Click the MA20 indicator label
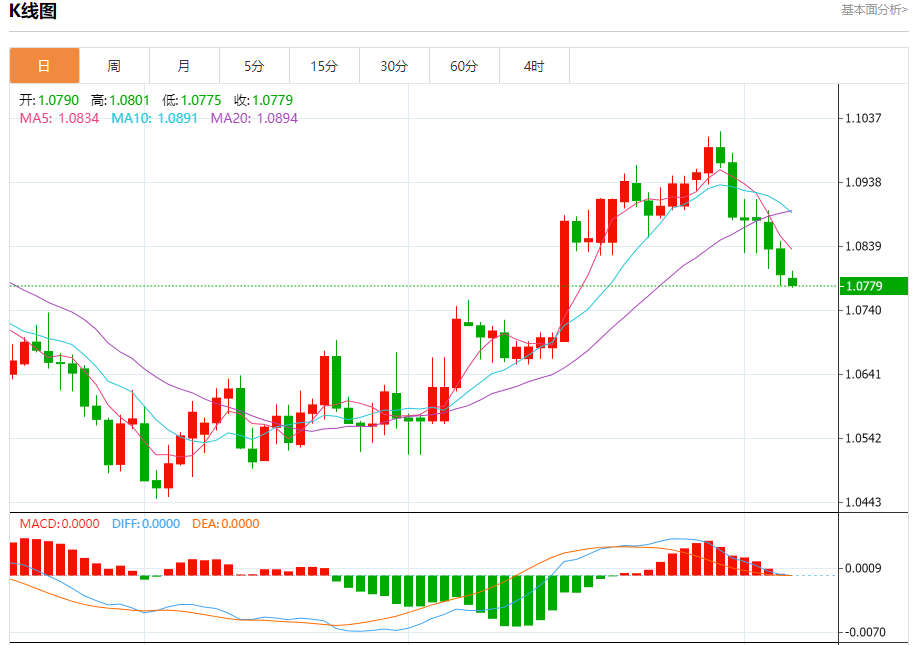Viewport: 918px width, 645px height. [x=254, y=118]
